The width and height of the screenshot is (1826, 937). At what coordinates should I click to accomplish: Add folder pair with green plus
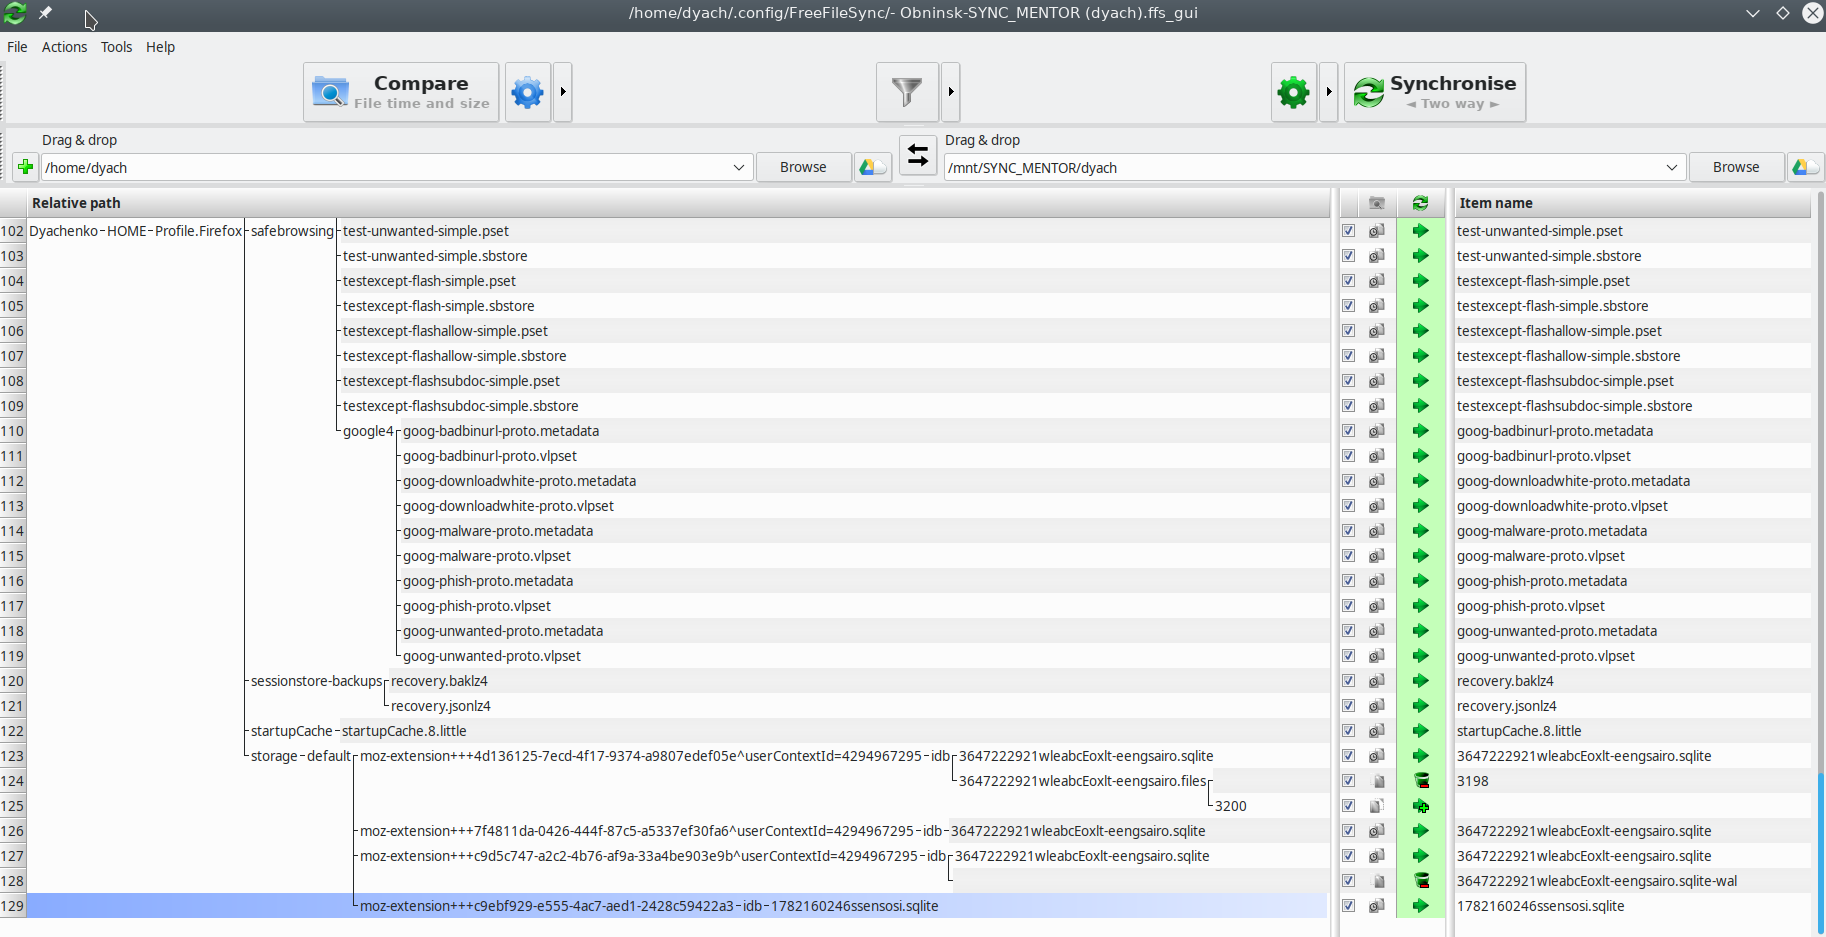pyautogui.click(x=26, y=167)
